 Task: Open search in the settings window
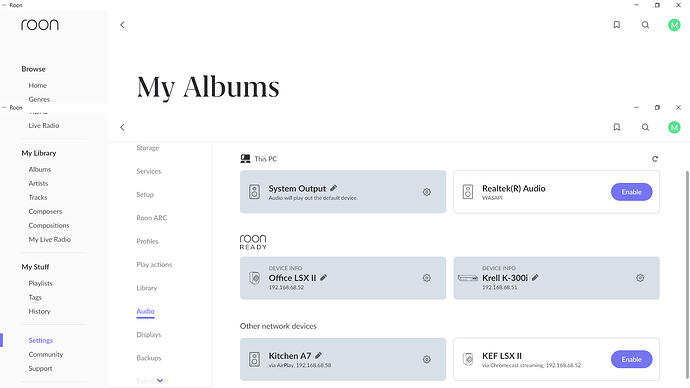(645, 127)
